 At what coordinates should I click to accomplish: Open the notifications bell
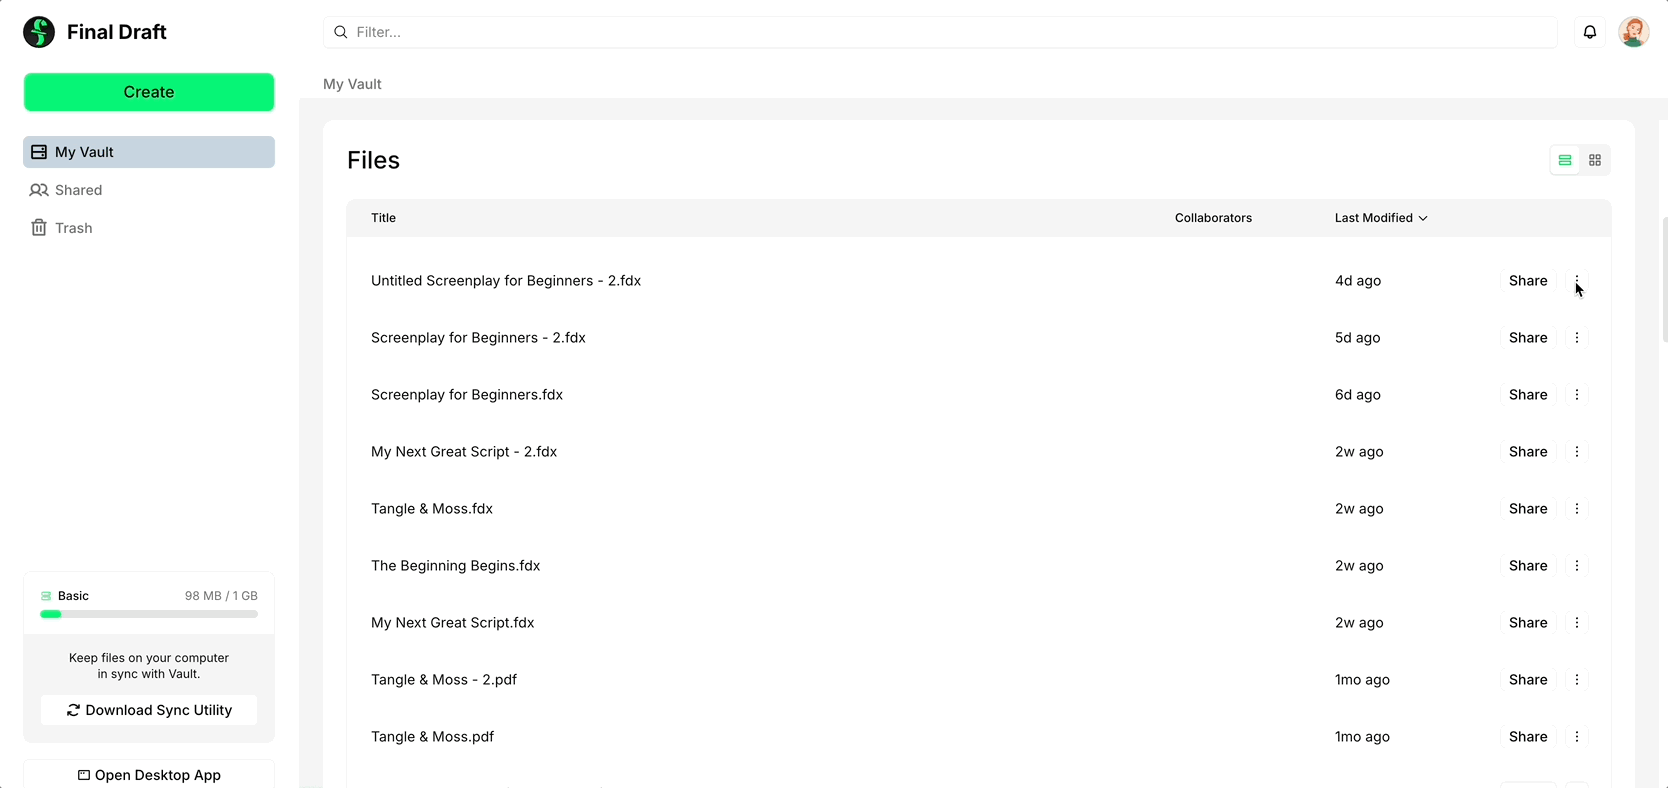1589,32
